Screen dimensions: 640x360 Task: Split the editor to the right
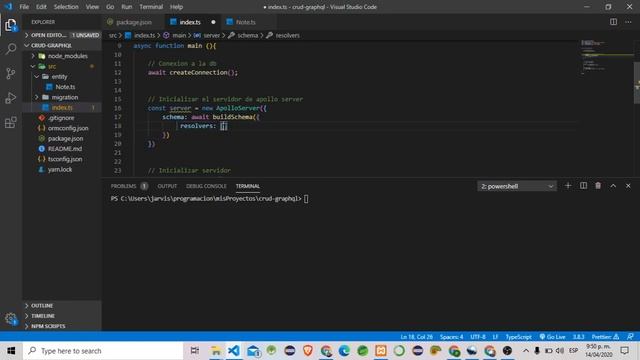click(613, 22)
